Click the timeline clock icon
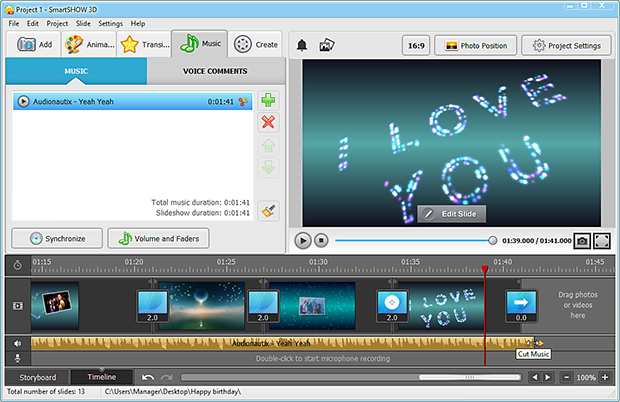Image resolution: width=620 pixels, height=402 pixels. pos(18,265)
